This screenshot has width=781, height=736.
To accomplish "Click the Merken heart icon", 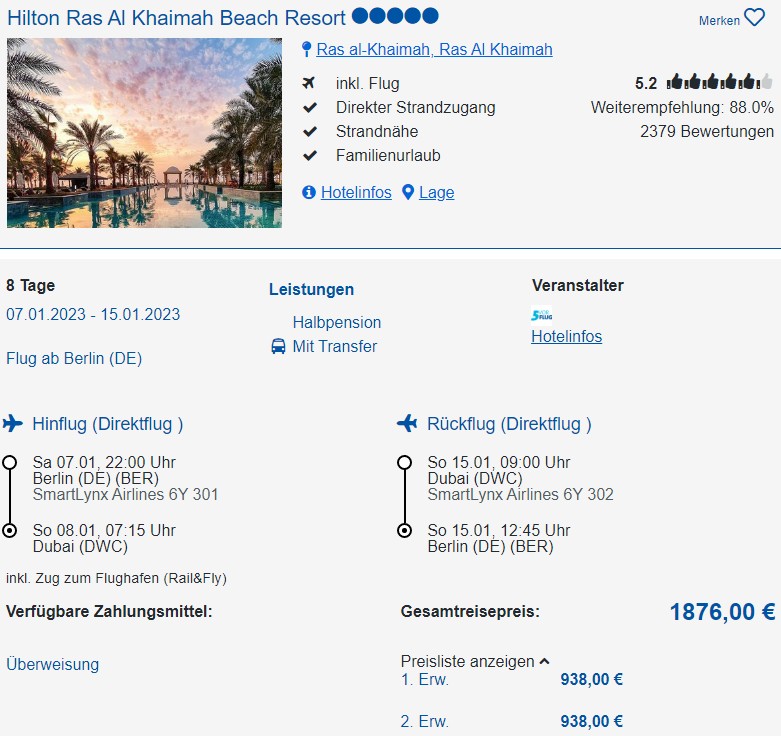I will pyautogui.click(x=754, y=19).
